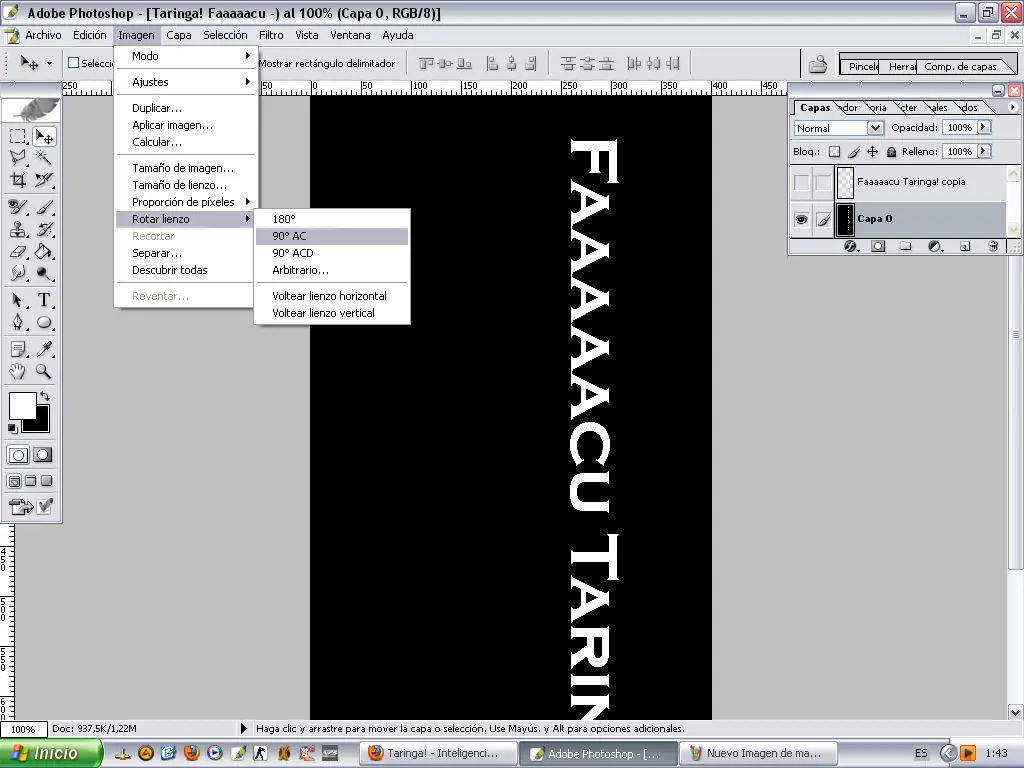The width and height of the screenshot is (1024, 768).
Task: Toggle link box of Faaaaacu Taringa! copia
Action: pos(824,183)
